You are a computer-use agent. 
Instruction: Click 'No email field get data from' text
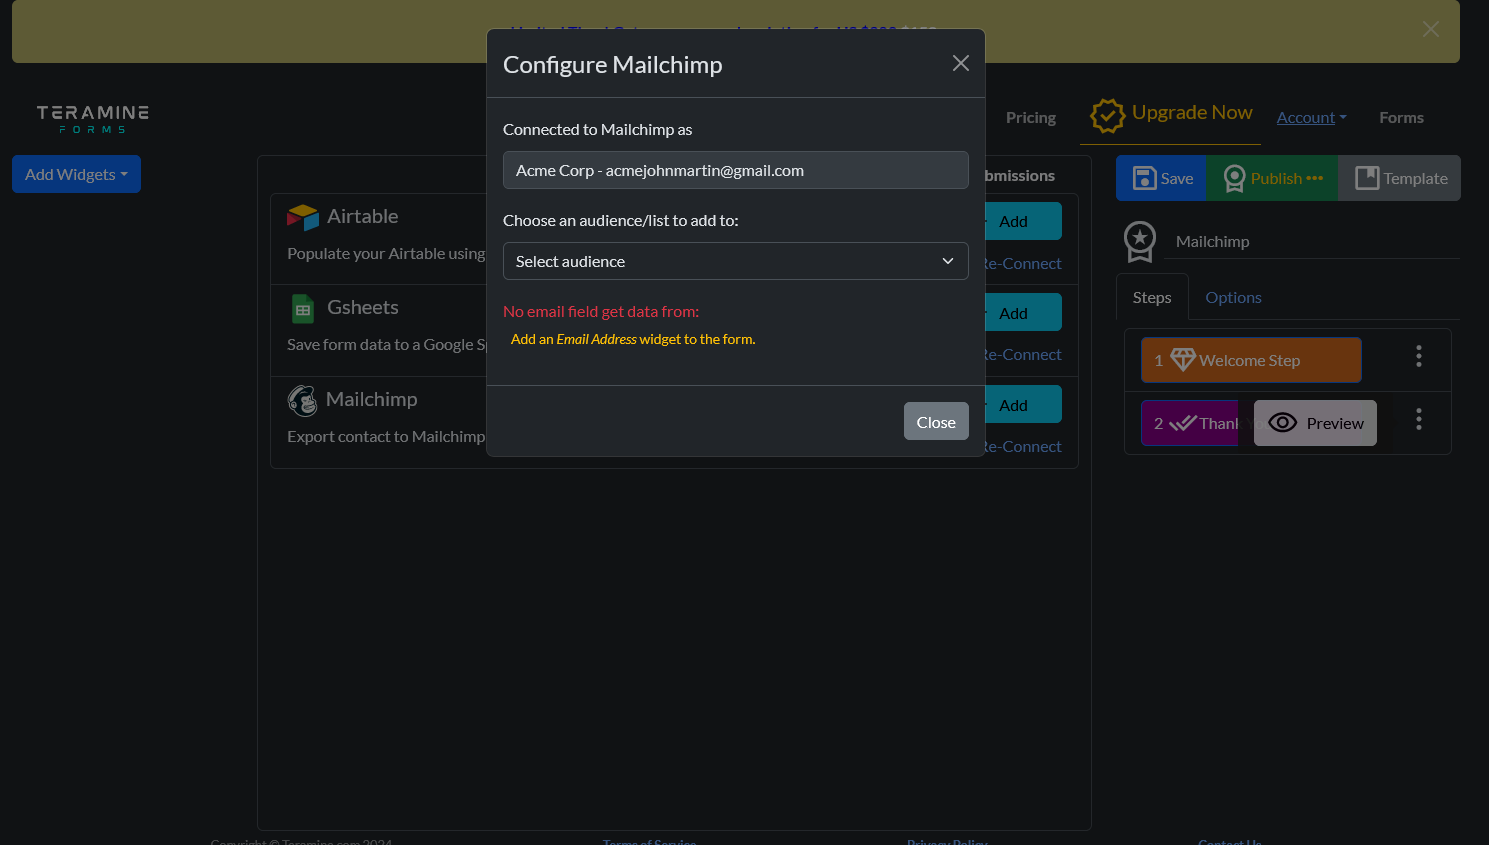[601, 311]
